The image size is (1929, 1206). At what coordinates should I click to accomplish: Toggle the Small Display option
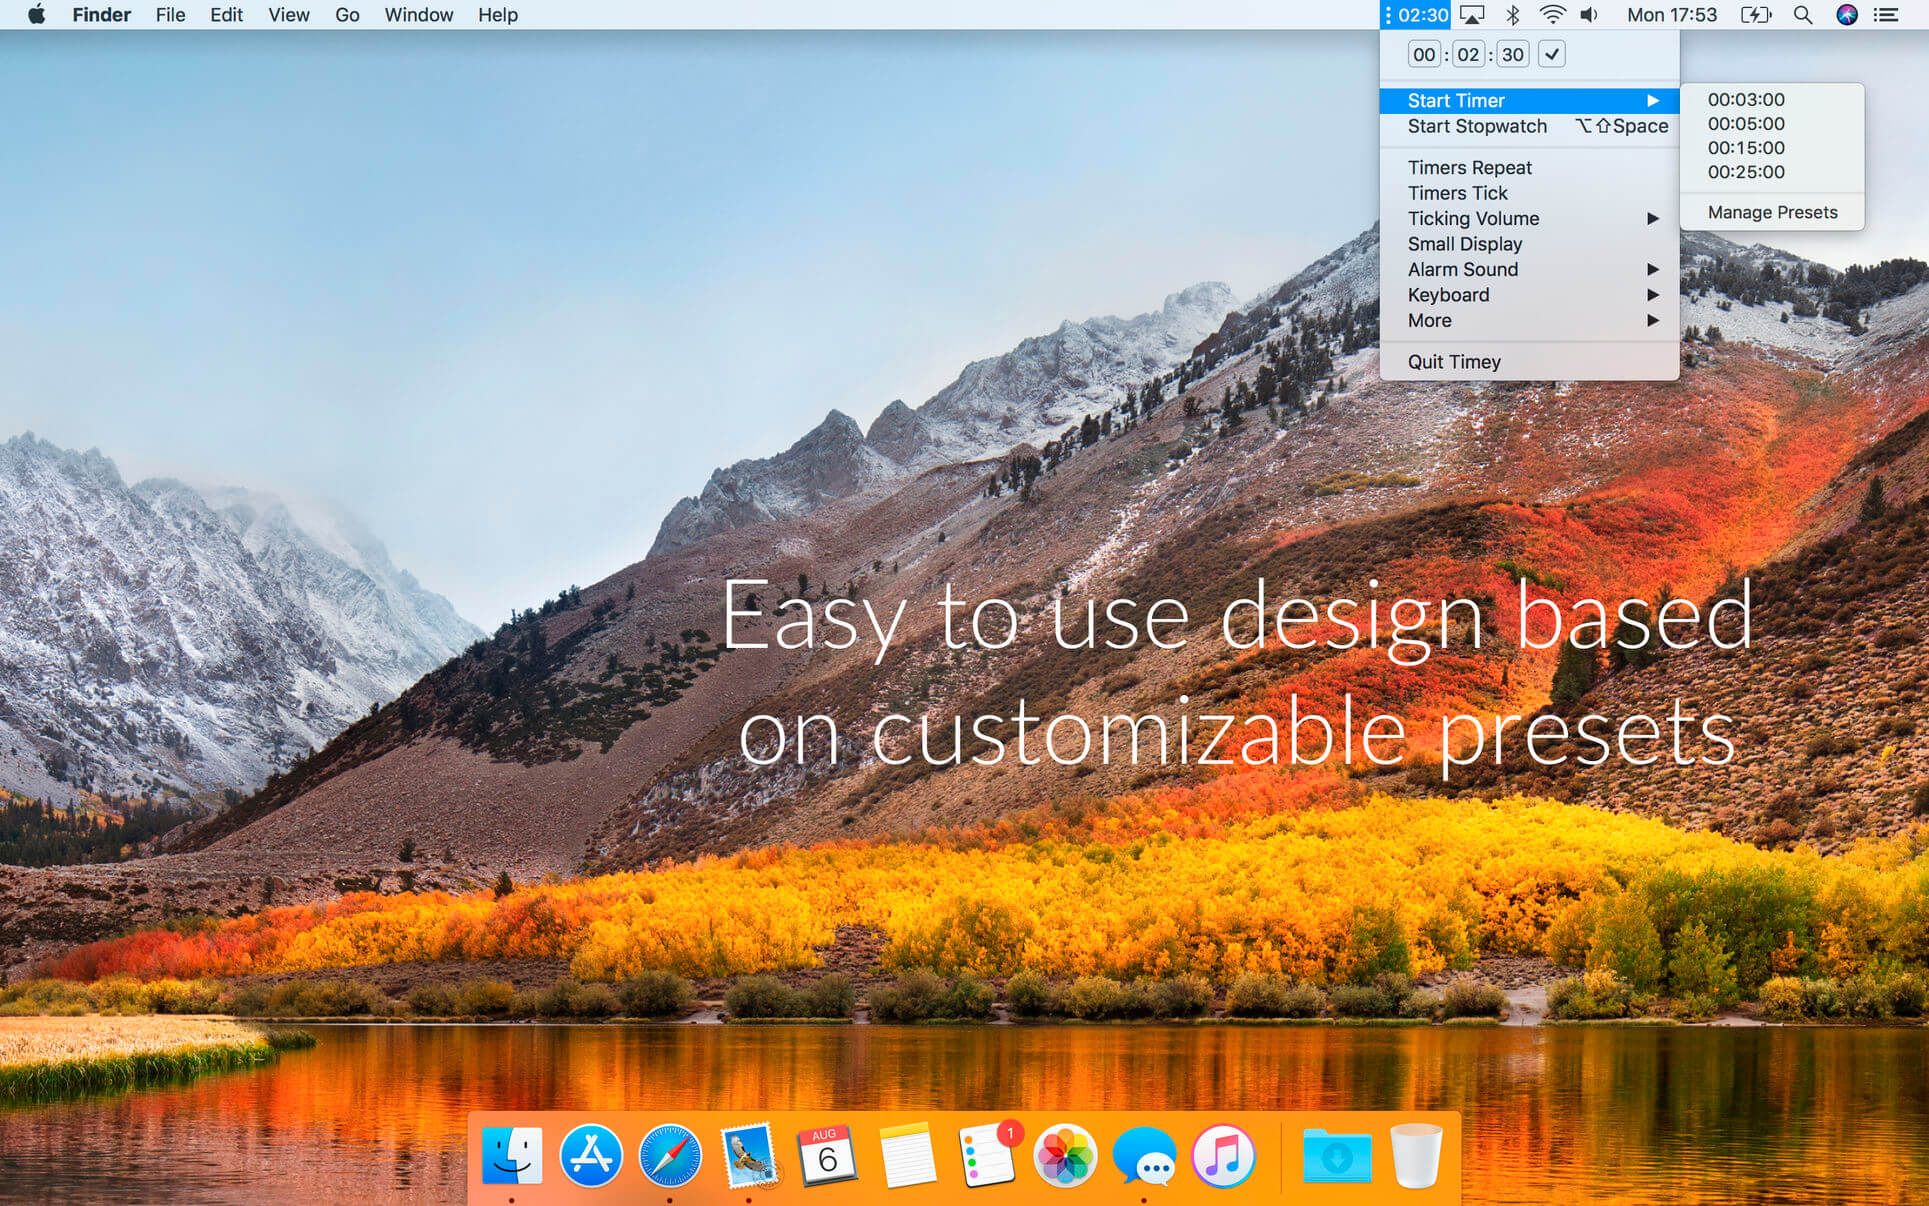[x=1464, y=244]
